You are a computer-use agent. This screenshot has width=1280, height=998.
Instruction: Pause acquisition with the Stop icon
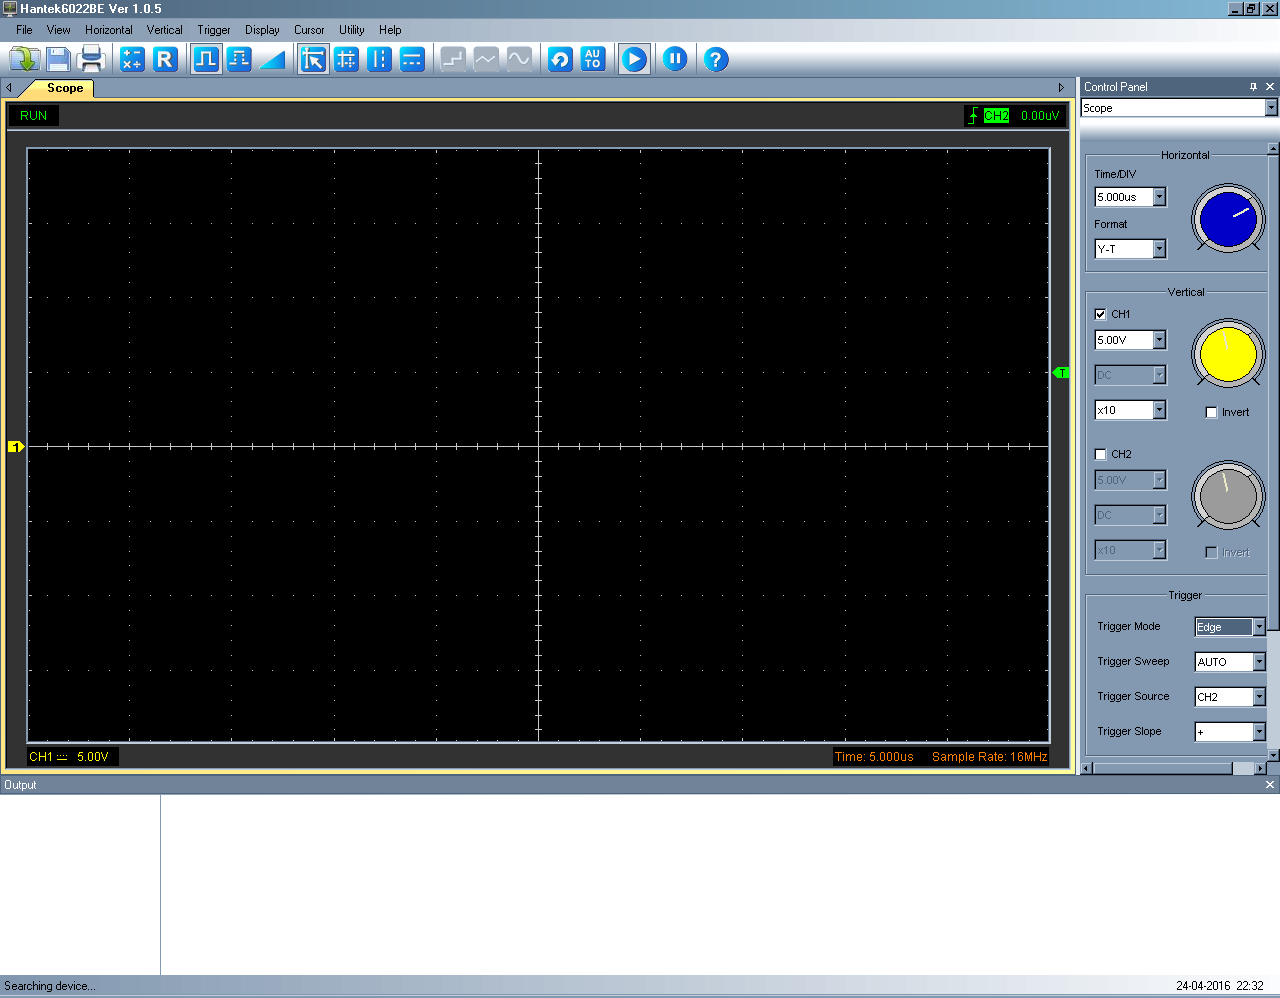[x=675, y=59]
